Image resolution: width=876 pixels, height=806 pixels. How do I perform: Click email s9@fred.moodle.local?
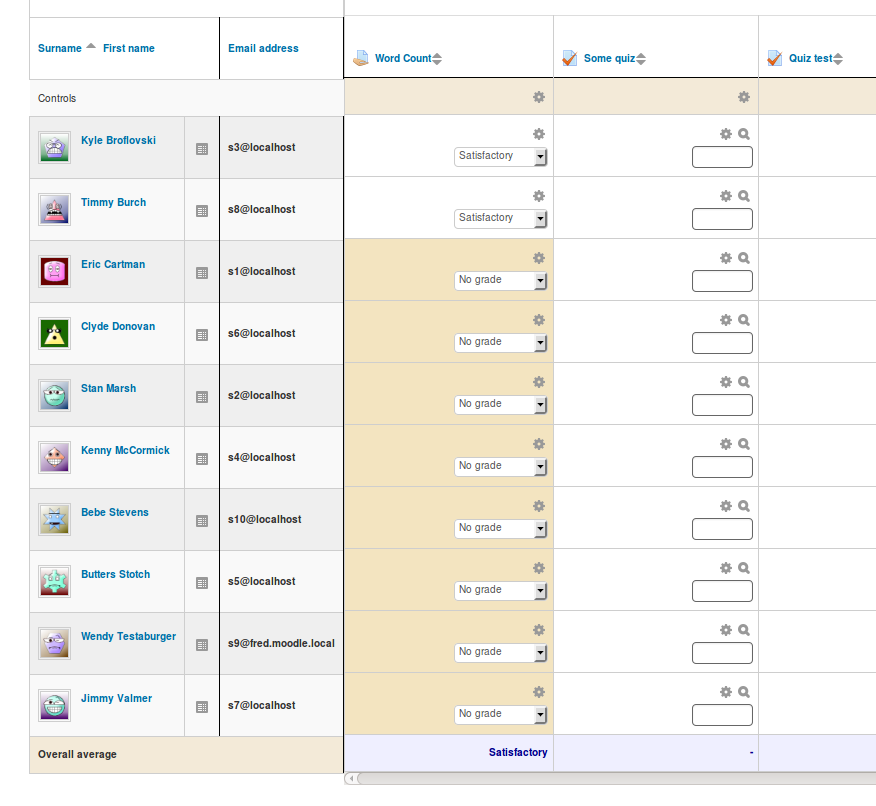[x=281, y=643]
